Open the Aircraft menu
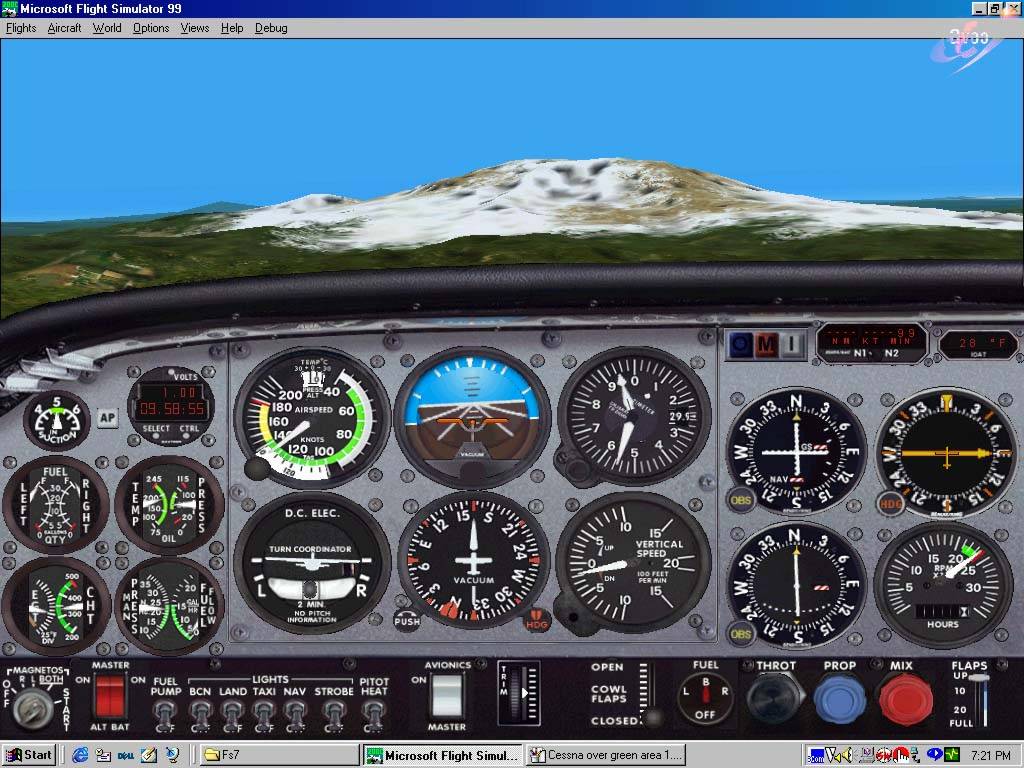Viewport: 1024px width, 768px height. point(64,28)
